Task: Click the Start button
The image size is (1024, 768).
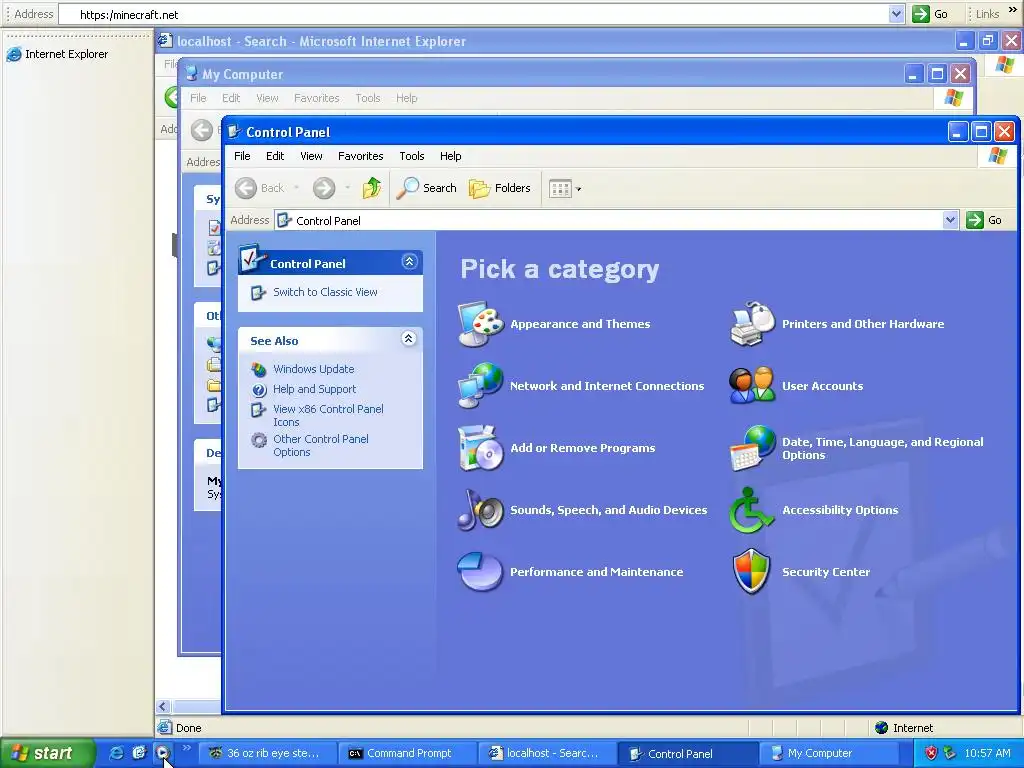Action: click(47, 753)
